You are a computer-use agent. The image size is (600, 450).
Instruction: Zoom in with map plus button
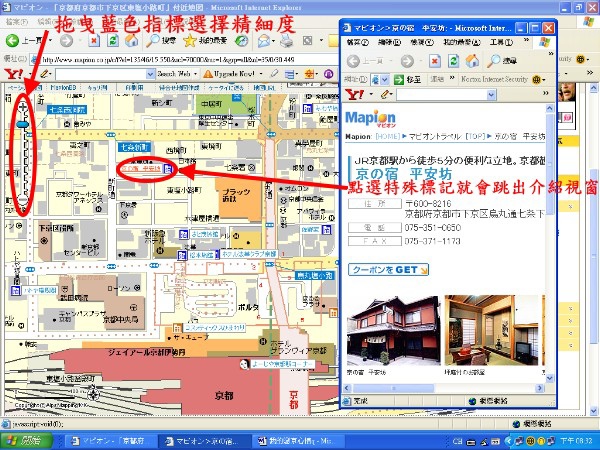(x=23, y=107)
